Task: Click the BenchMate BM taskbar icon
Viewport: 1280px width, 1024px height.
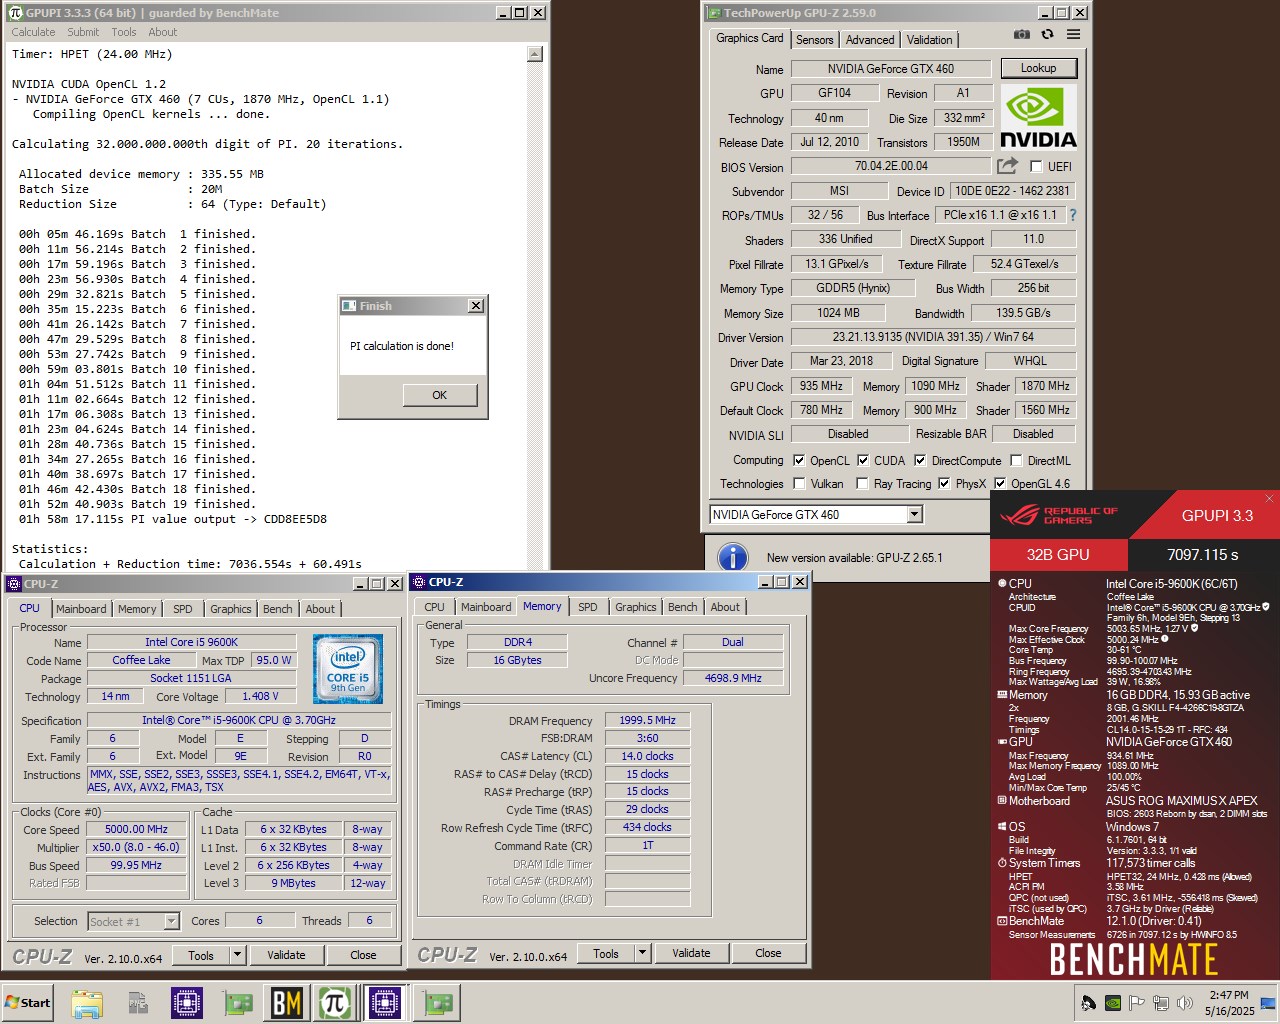Action: 287,1002
